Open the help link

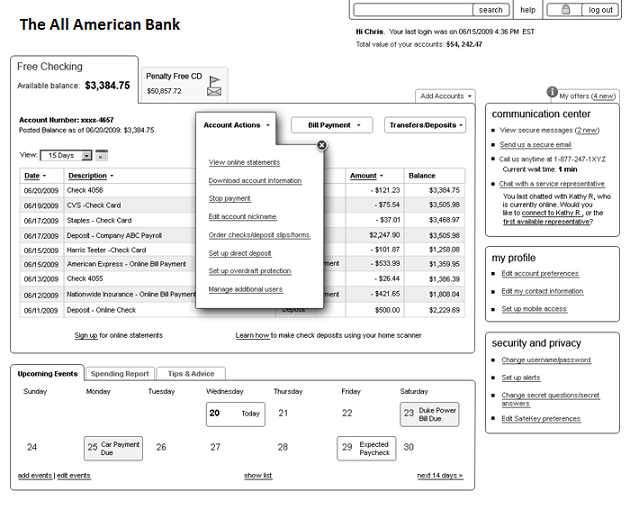tap(528, 10)
